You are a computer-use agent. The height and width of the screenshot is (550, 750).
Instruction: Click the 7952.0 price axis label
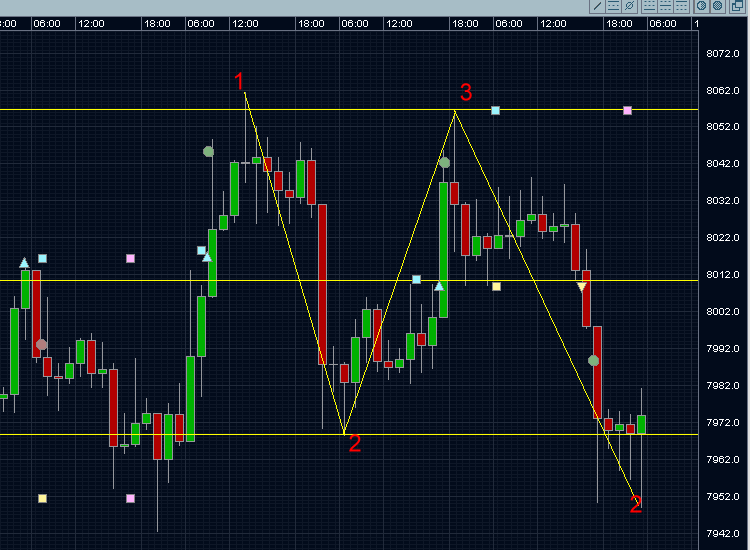pyautogui.click(x=723, y=496)
